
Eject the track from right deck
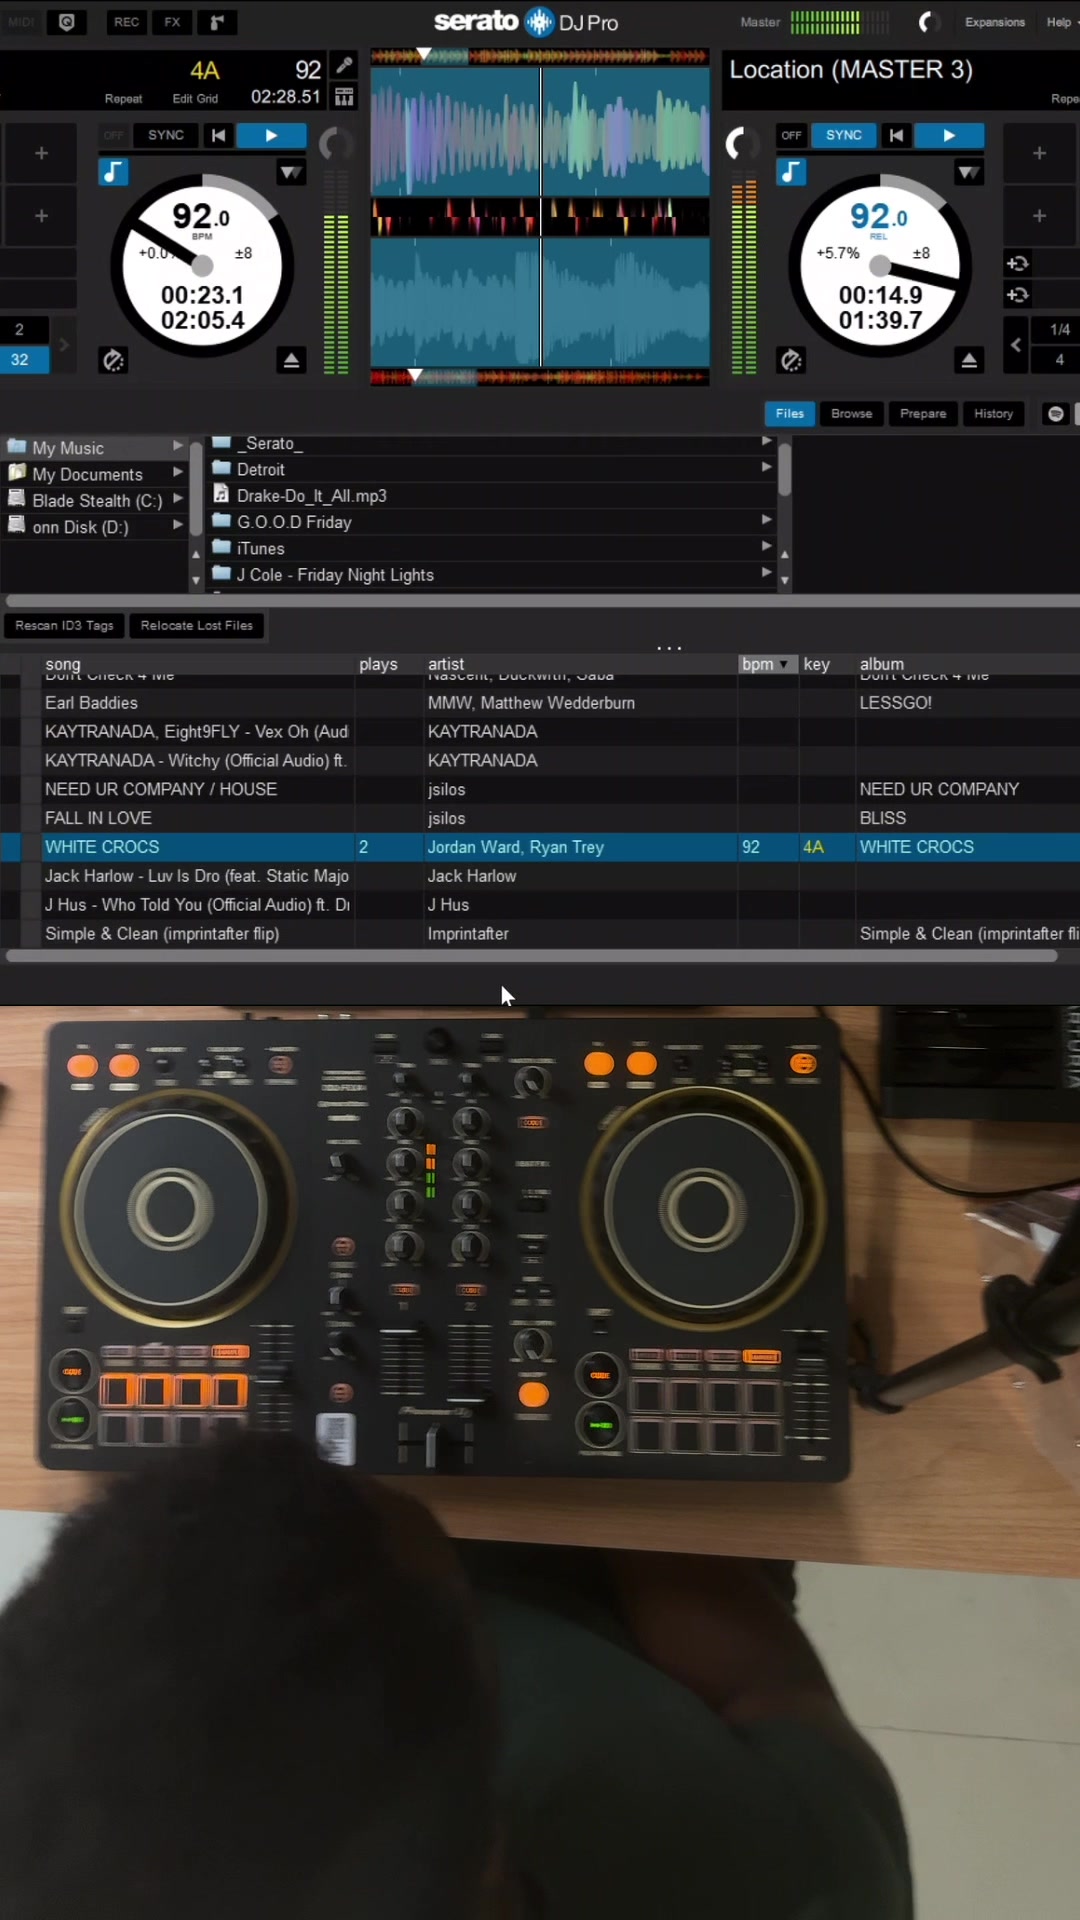(969, 360)
